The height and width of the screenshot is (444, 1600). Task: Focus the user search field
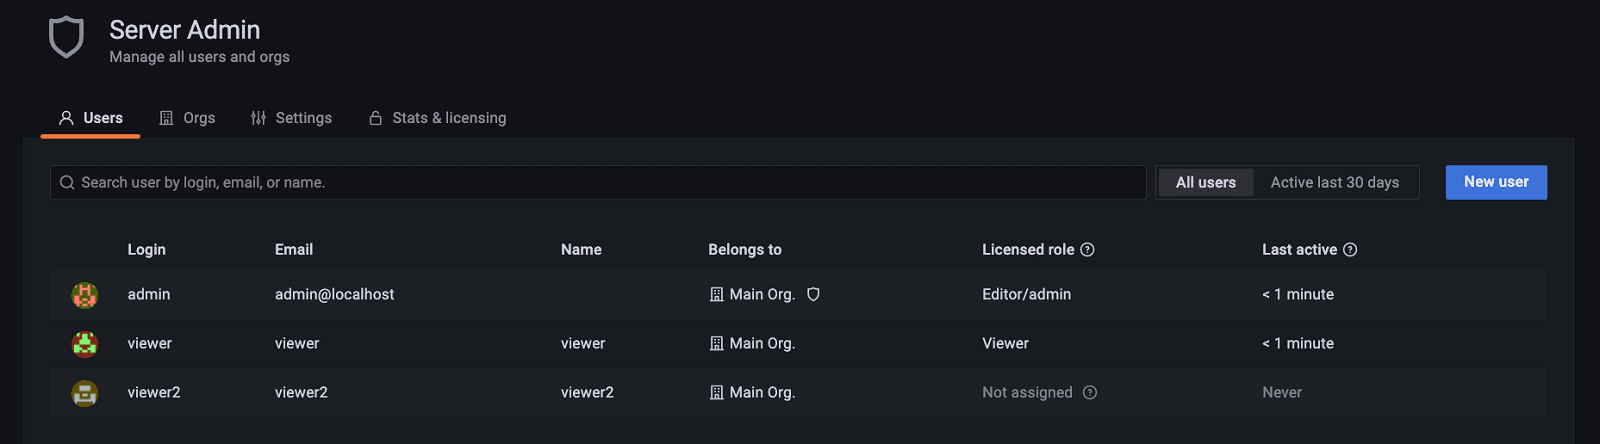click(600, 183)
